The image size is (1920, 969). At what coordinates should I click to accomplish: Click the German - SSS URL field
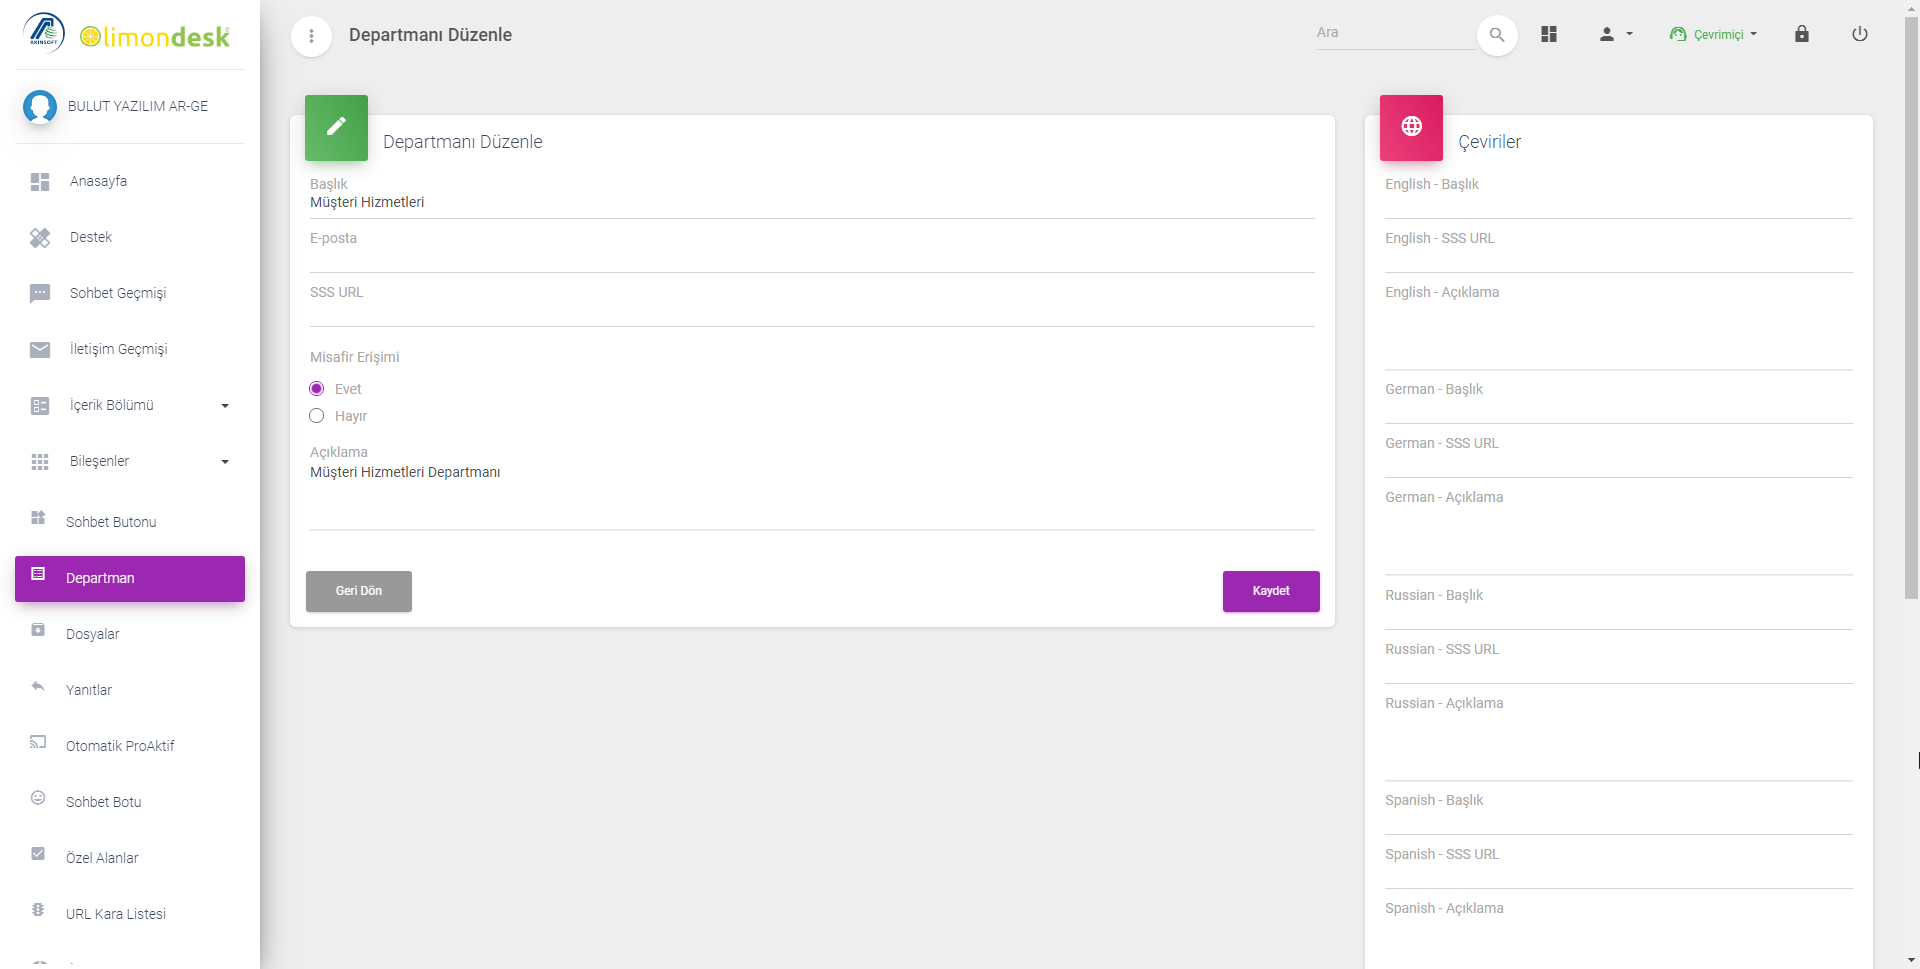click(x=1619, y=461)
